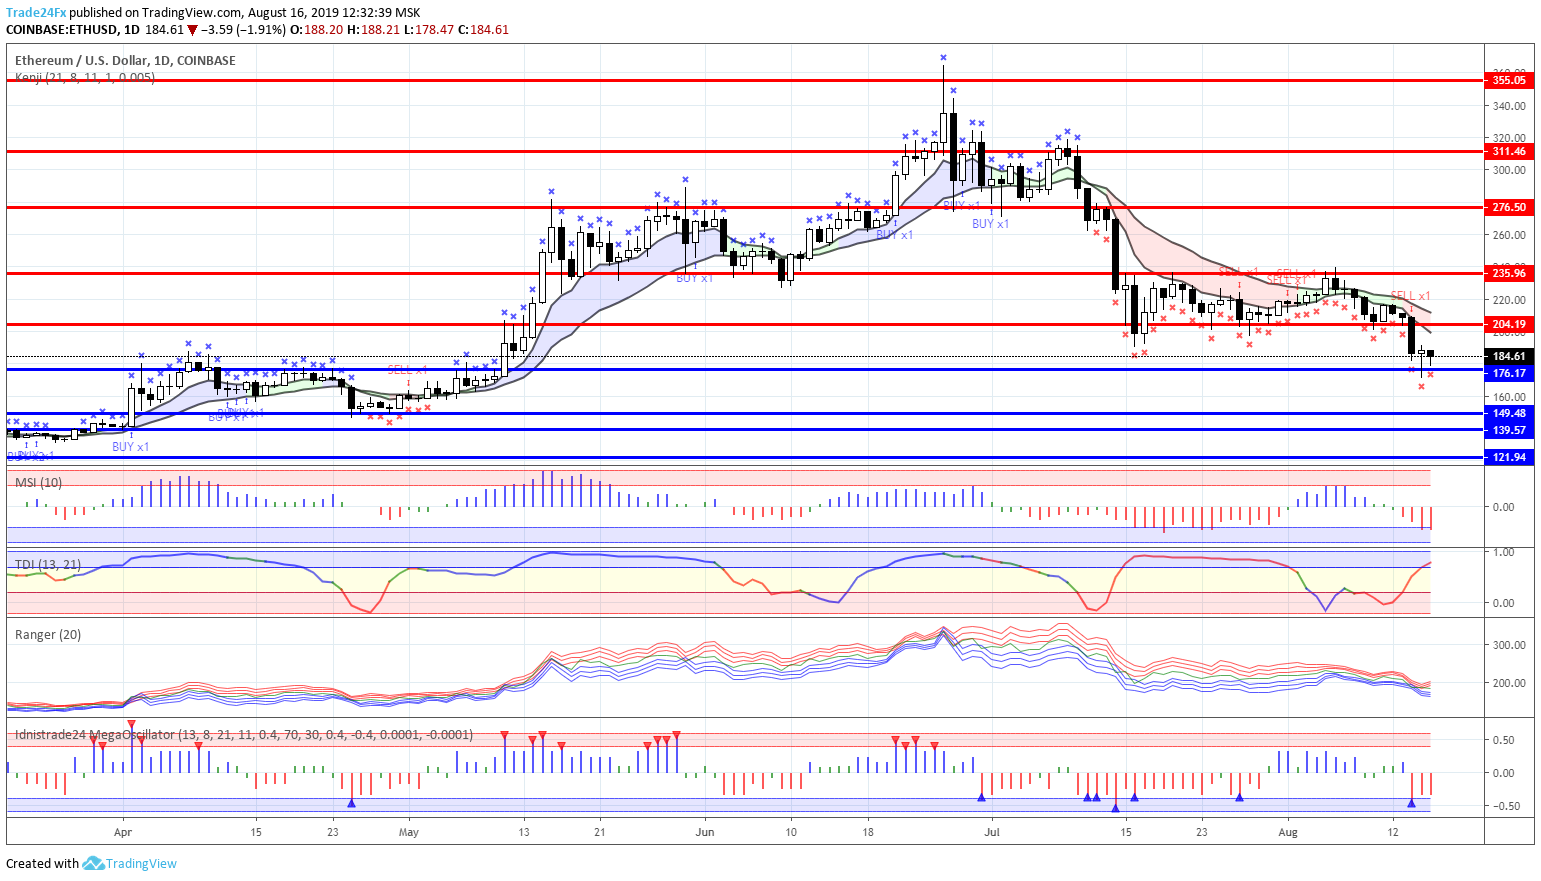Viewport: 1541px width, 881px height.
Task: Click the 0.50 level on MegaOscillator axis
Action: (1503, 740)
